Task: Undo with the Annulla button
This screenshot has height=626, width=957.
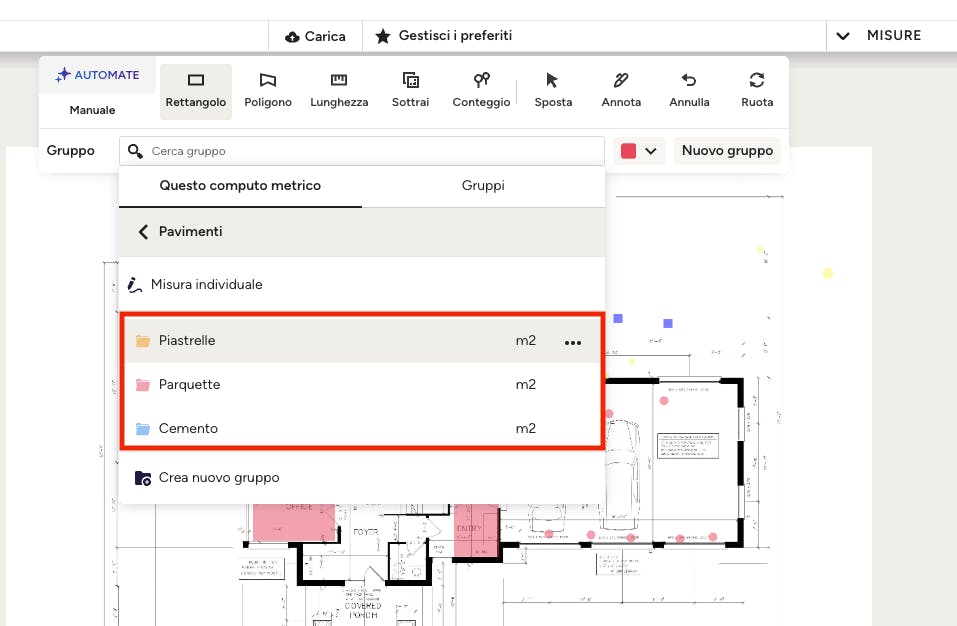Action: coord(689,90)
